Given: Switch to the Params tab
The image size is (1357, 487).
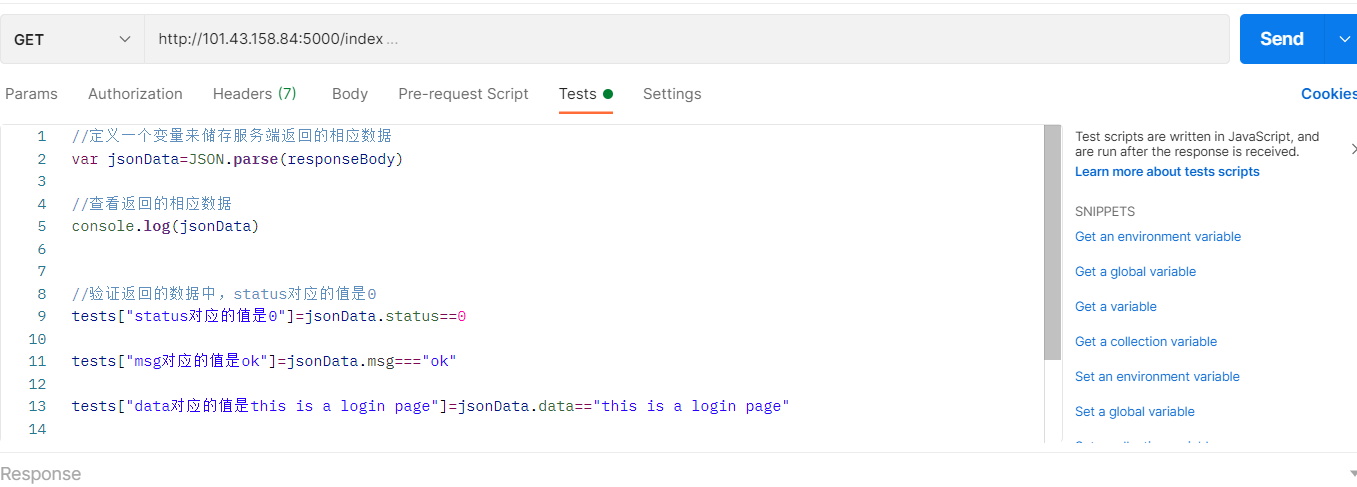Looking at the screenshot, I should coord(31,94).
